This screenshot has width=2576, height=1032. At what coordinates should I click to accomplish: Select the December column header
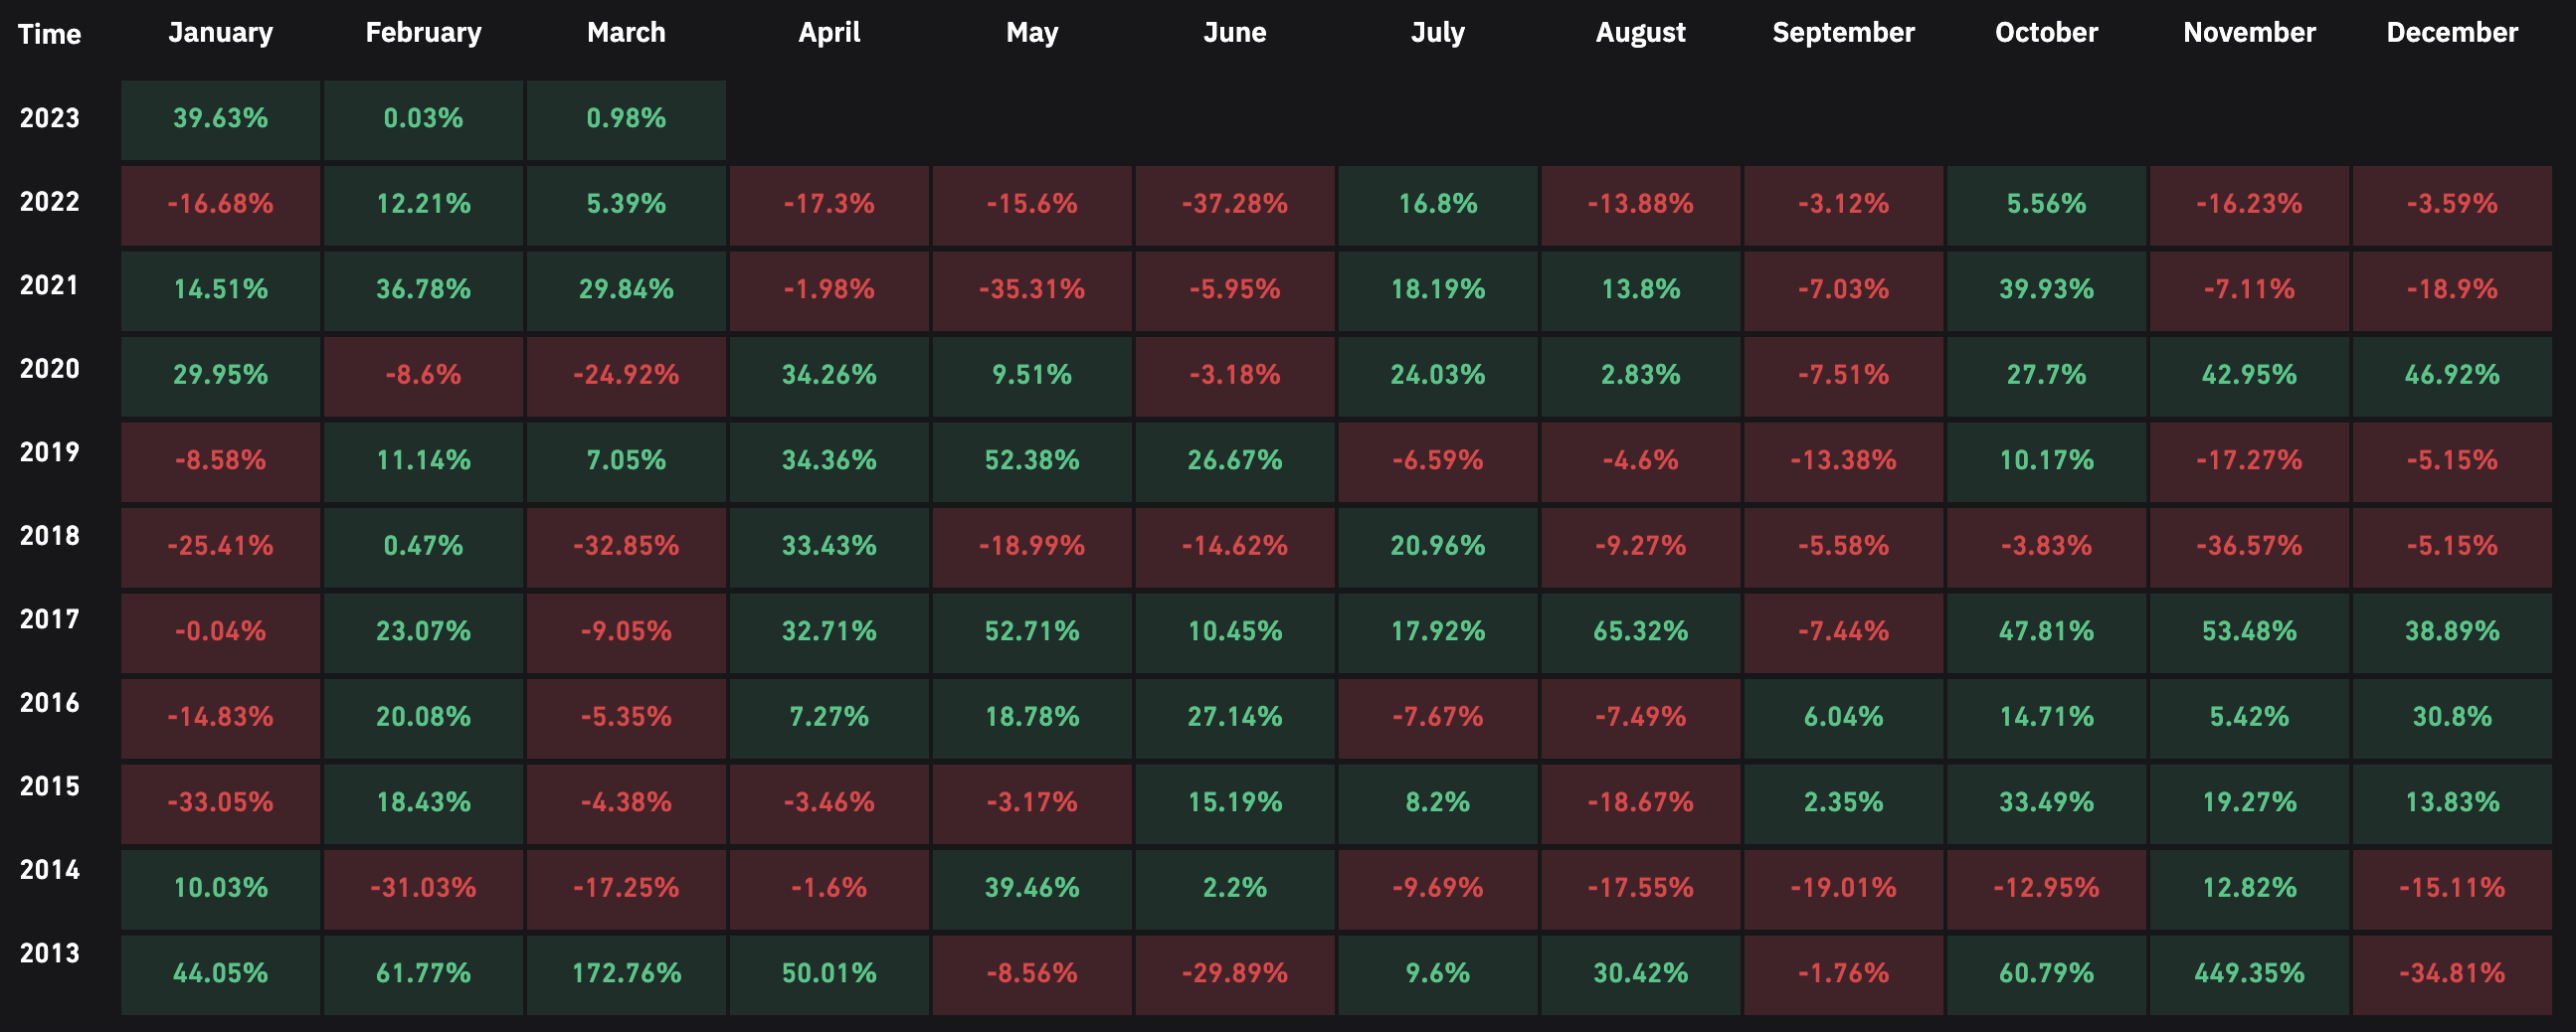[x=2451, y=33]
